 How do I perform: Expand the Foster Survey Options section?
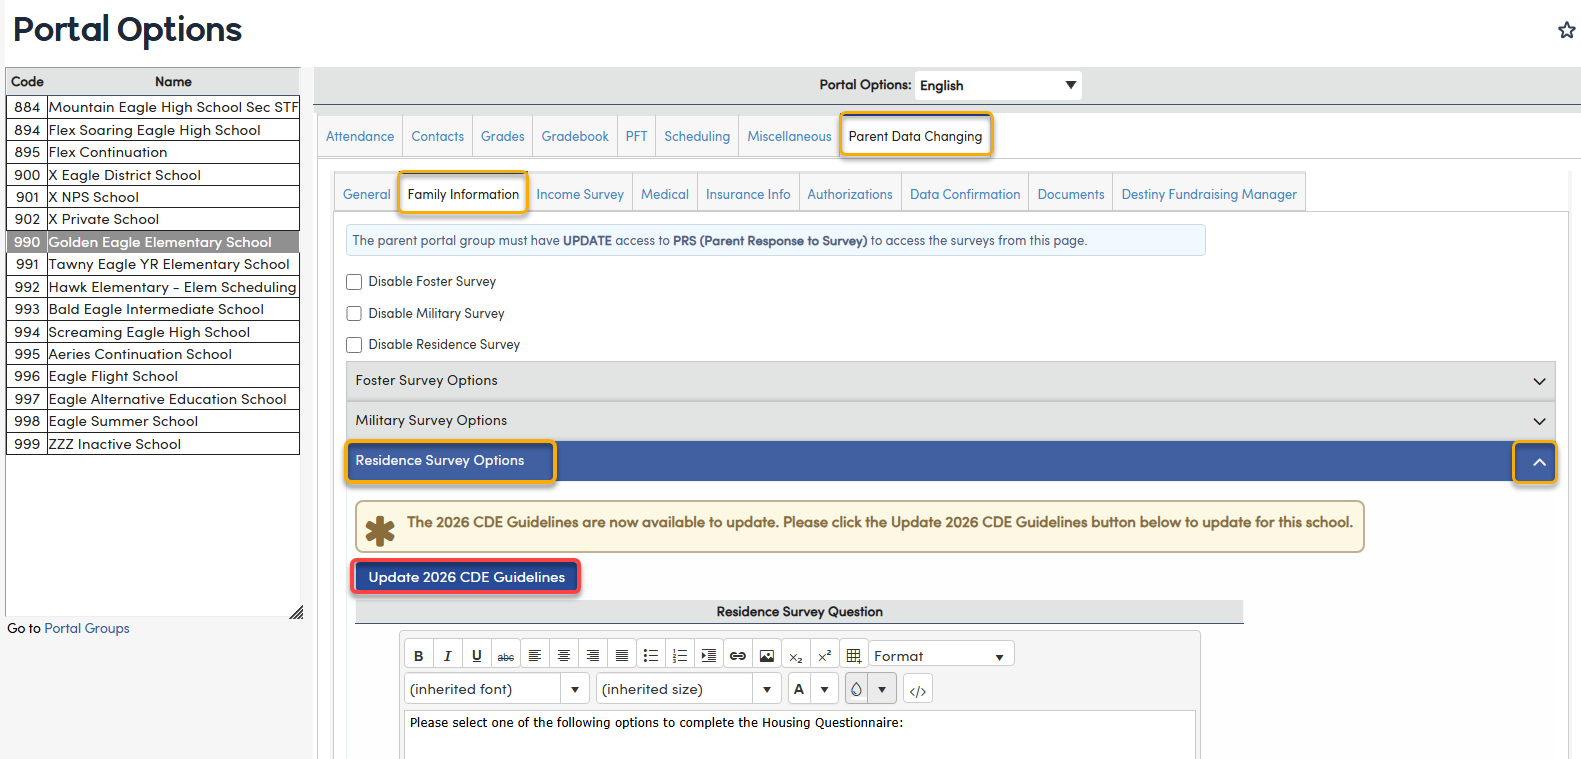point(951,381)
